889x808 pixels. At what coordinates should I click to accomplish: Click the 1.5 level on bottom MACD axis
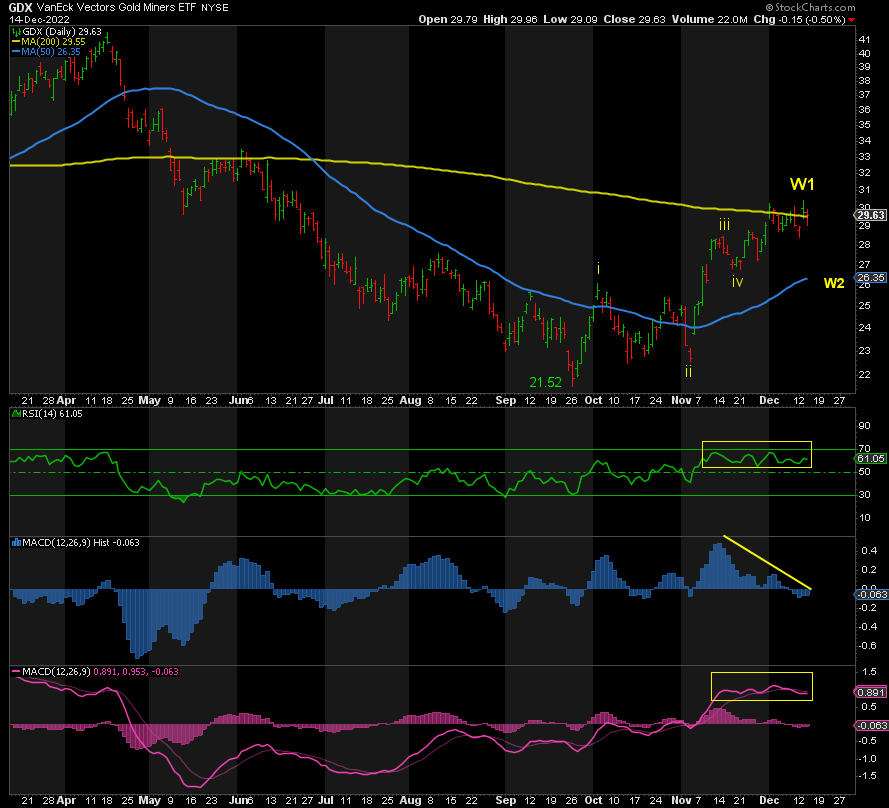(869, 672)
